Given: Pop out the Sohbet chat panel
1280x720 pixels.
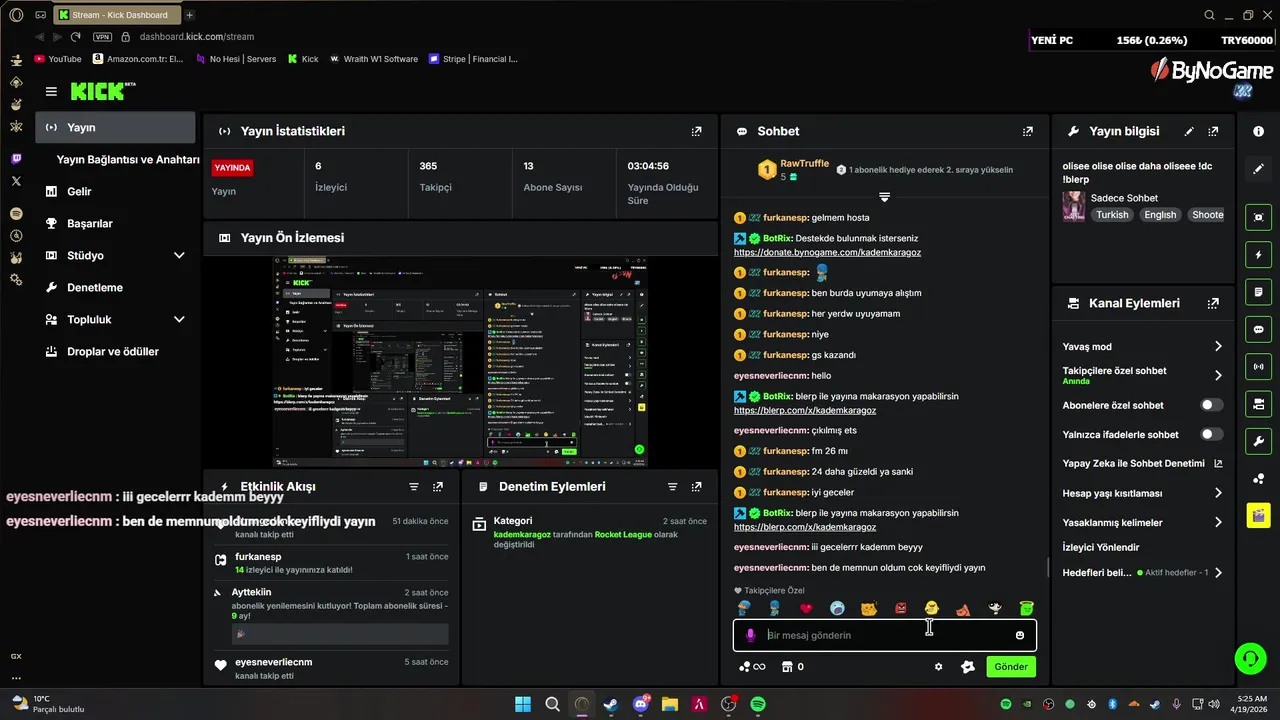Looking at the screenshot, I should 1027,131.
